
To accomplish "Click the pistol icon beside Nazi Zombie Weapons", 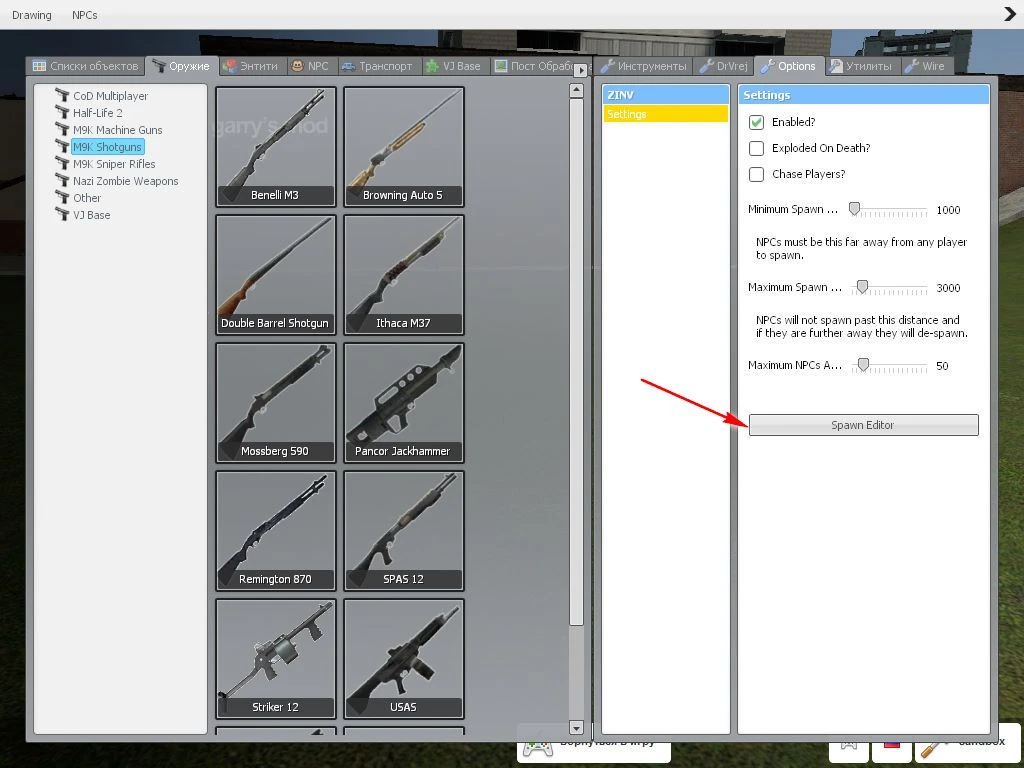I will 63,180.
